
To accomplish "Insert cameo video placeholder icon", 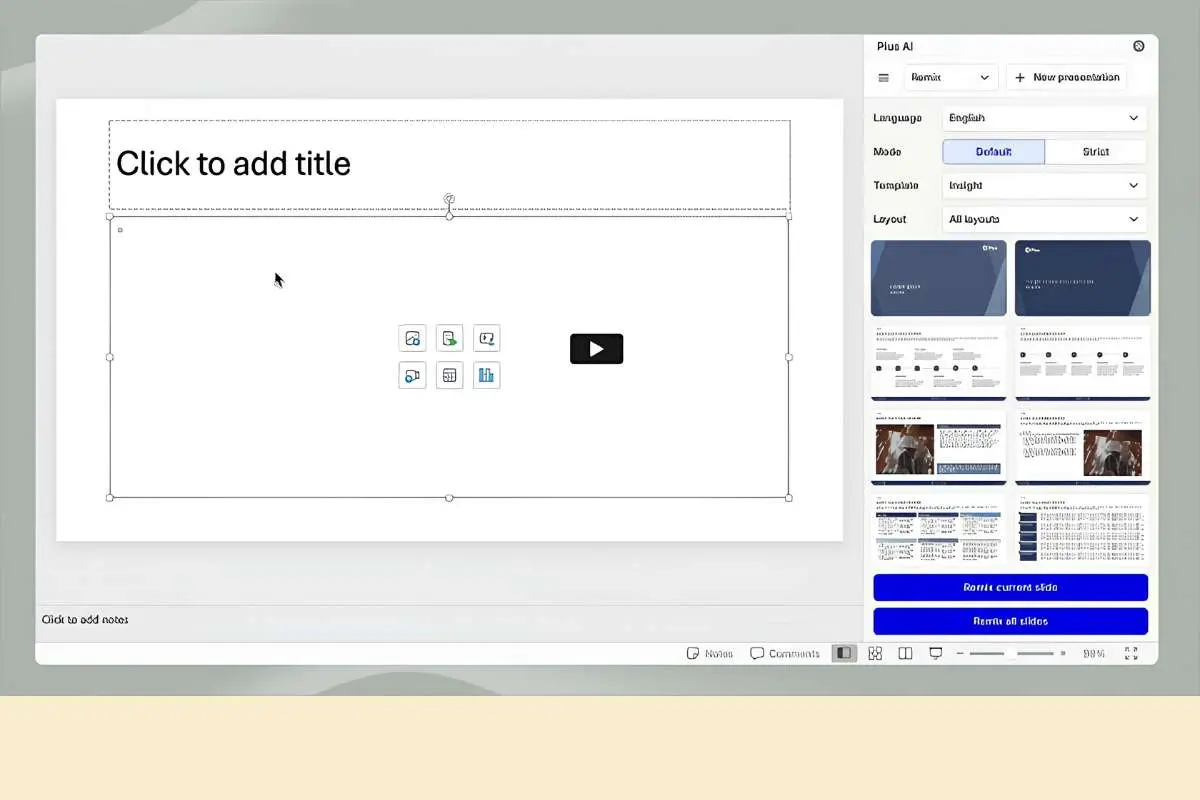I will 412,375.
